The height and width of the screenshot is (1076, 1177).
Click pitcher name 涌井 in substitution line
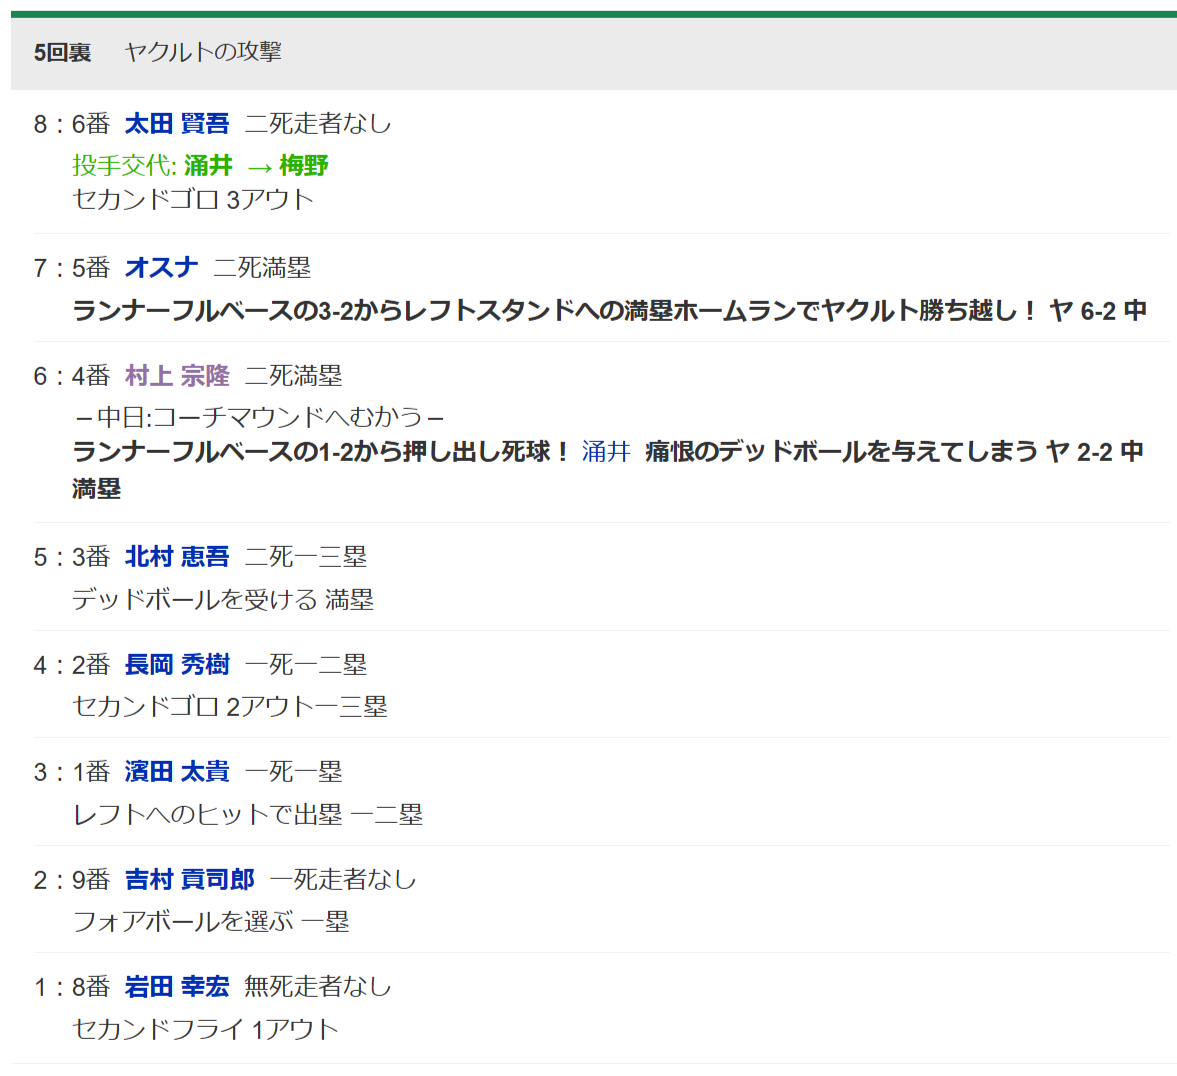208,165
